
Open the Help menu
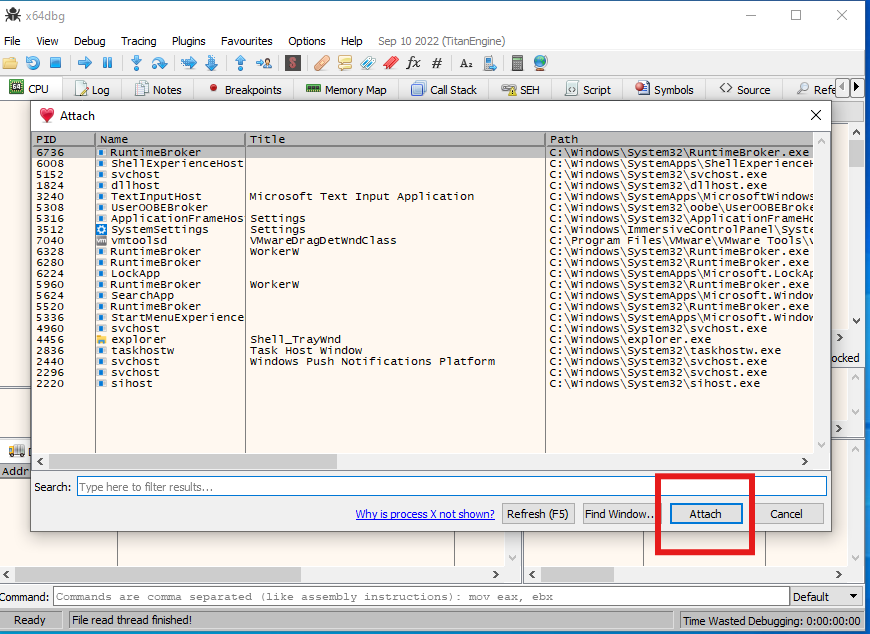tap(351, 41)
